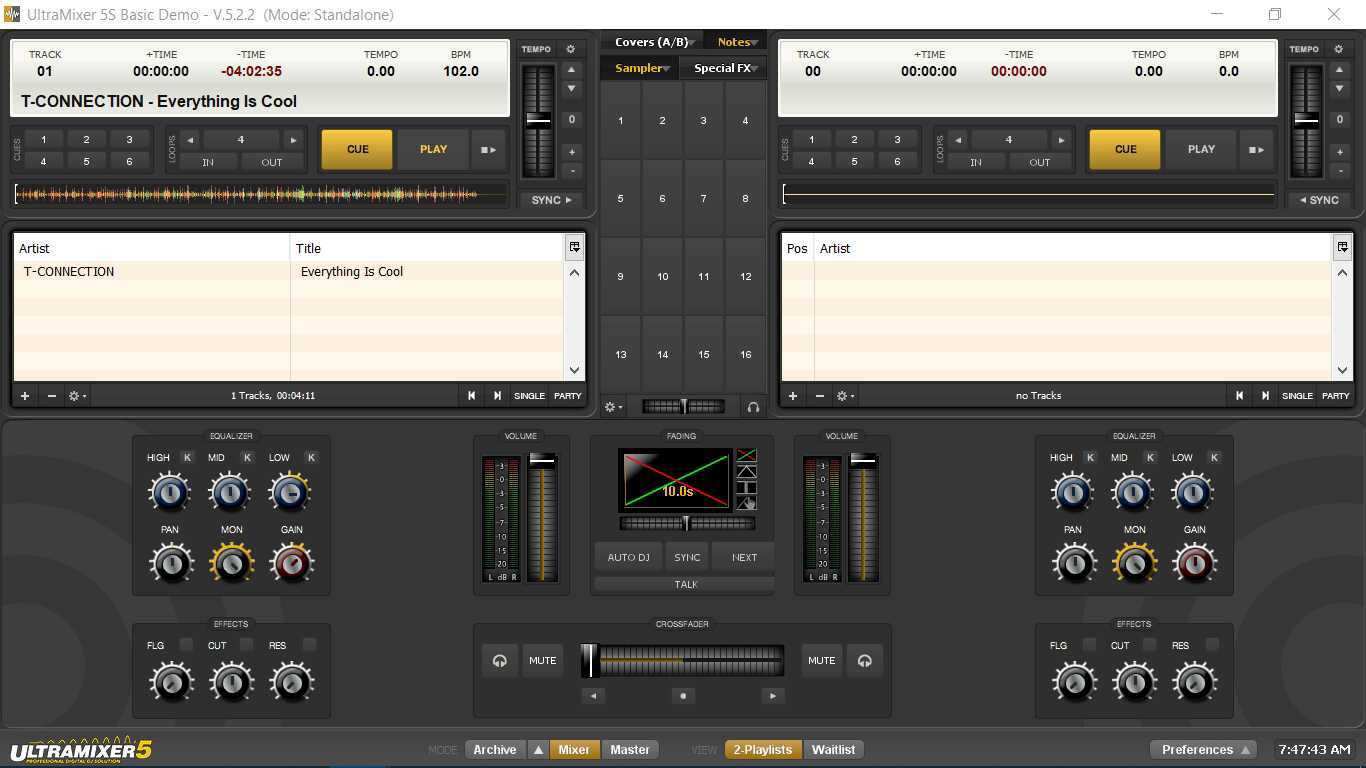This screenshot has height=768, width=1366.
Task: Expand the Preferences menu
Action: pos(1203,749)
